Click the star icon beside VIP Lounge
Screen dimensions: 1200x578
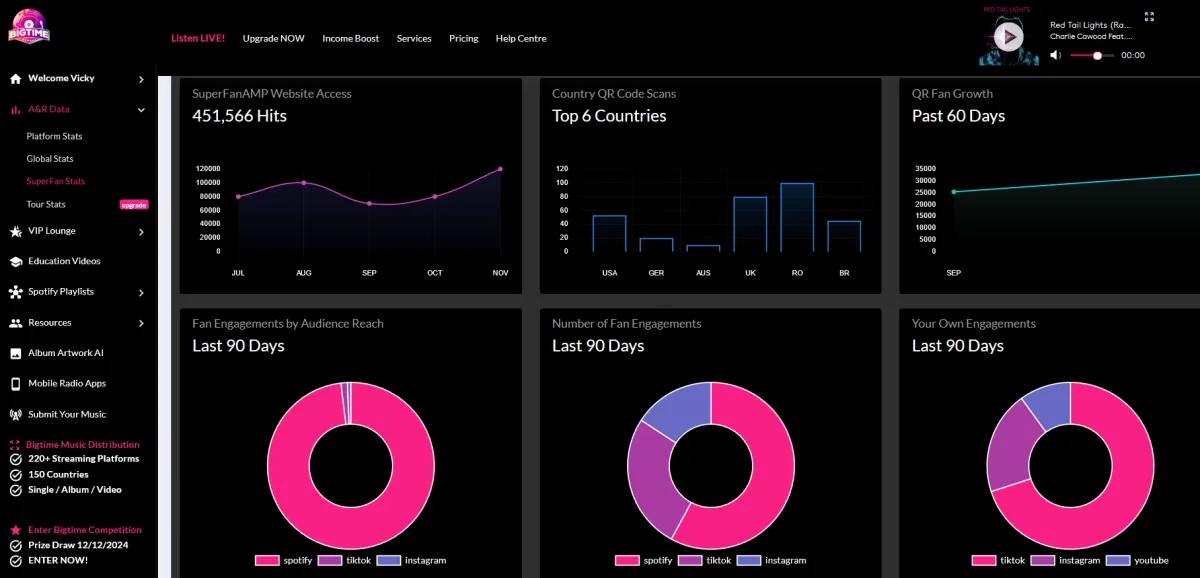(16, 231)
